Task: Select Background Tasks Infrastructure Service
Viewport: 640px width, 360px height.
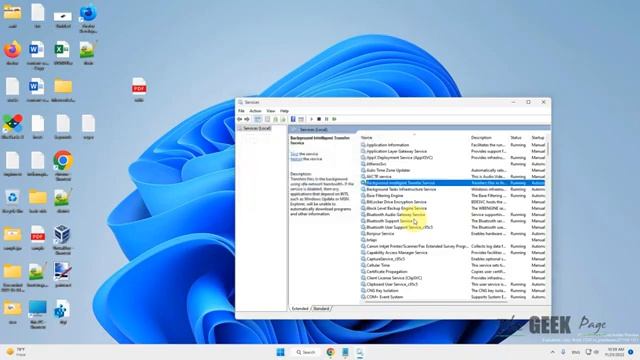Action: [x=453, y=189]
